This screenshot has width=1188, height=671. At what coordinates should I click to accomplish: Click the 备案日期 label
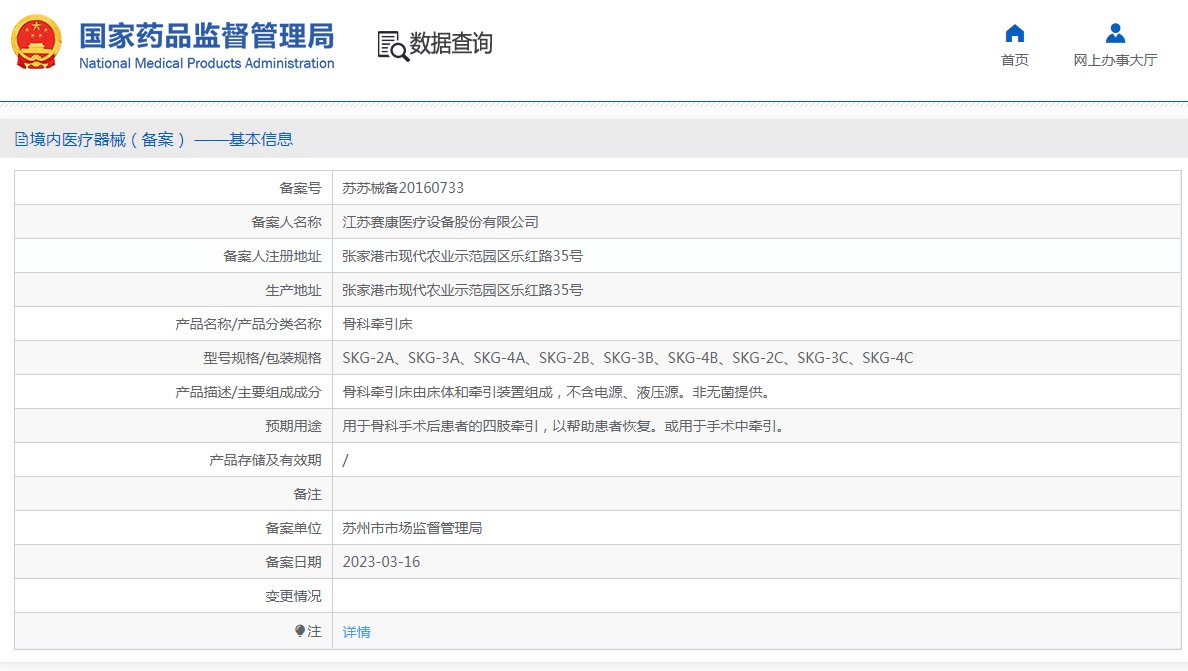pos(293,562)
